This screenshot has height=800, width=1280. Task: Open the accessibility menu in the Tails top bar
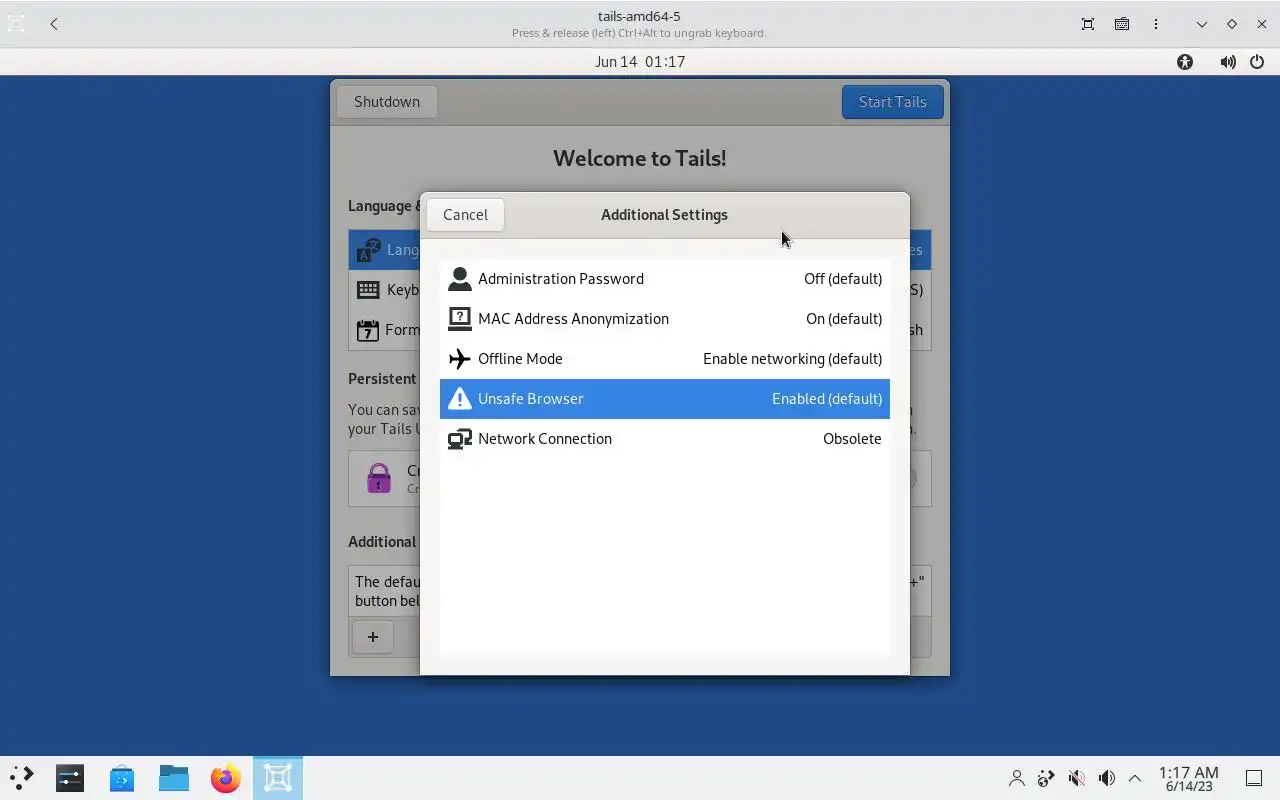pos(1185,62)
